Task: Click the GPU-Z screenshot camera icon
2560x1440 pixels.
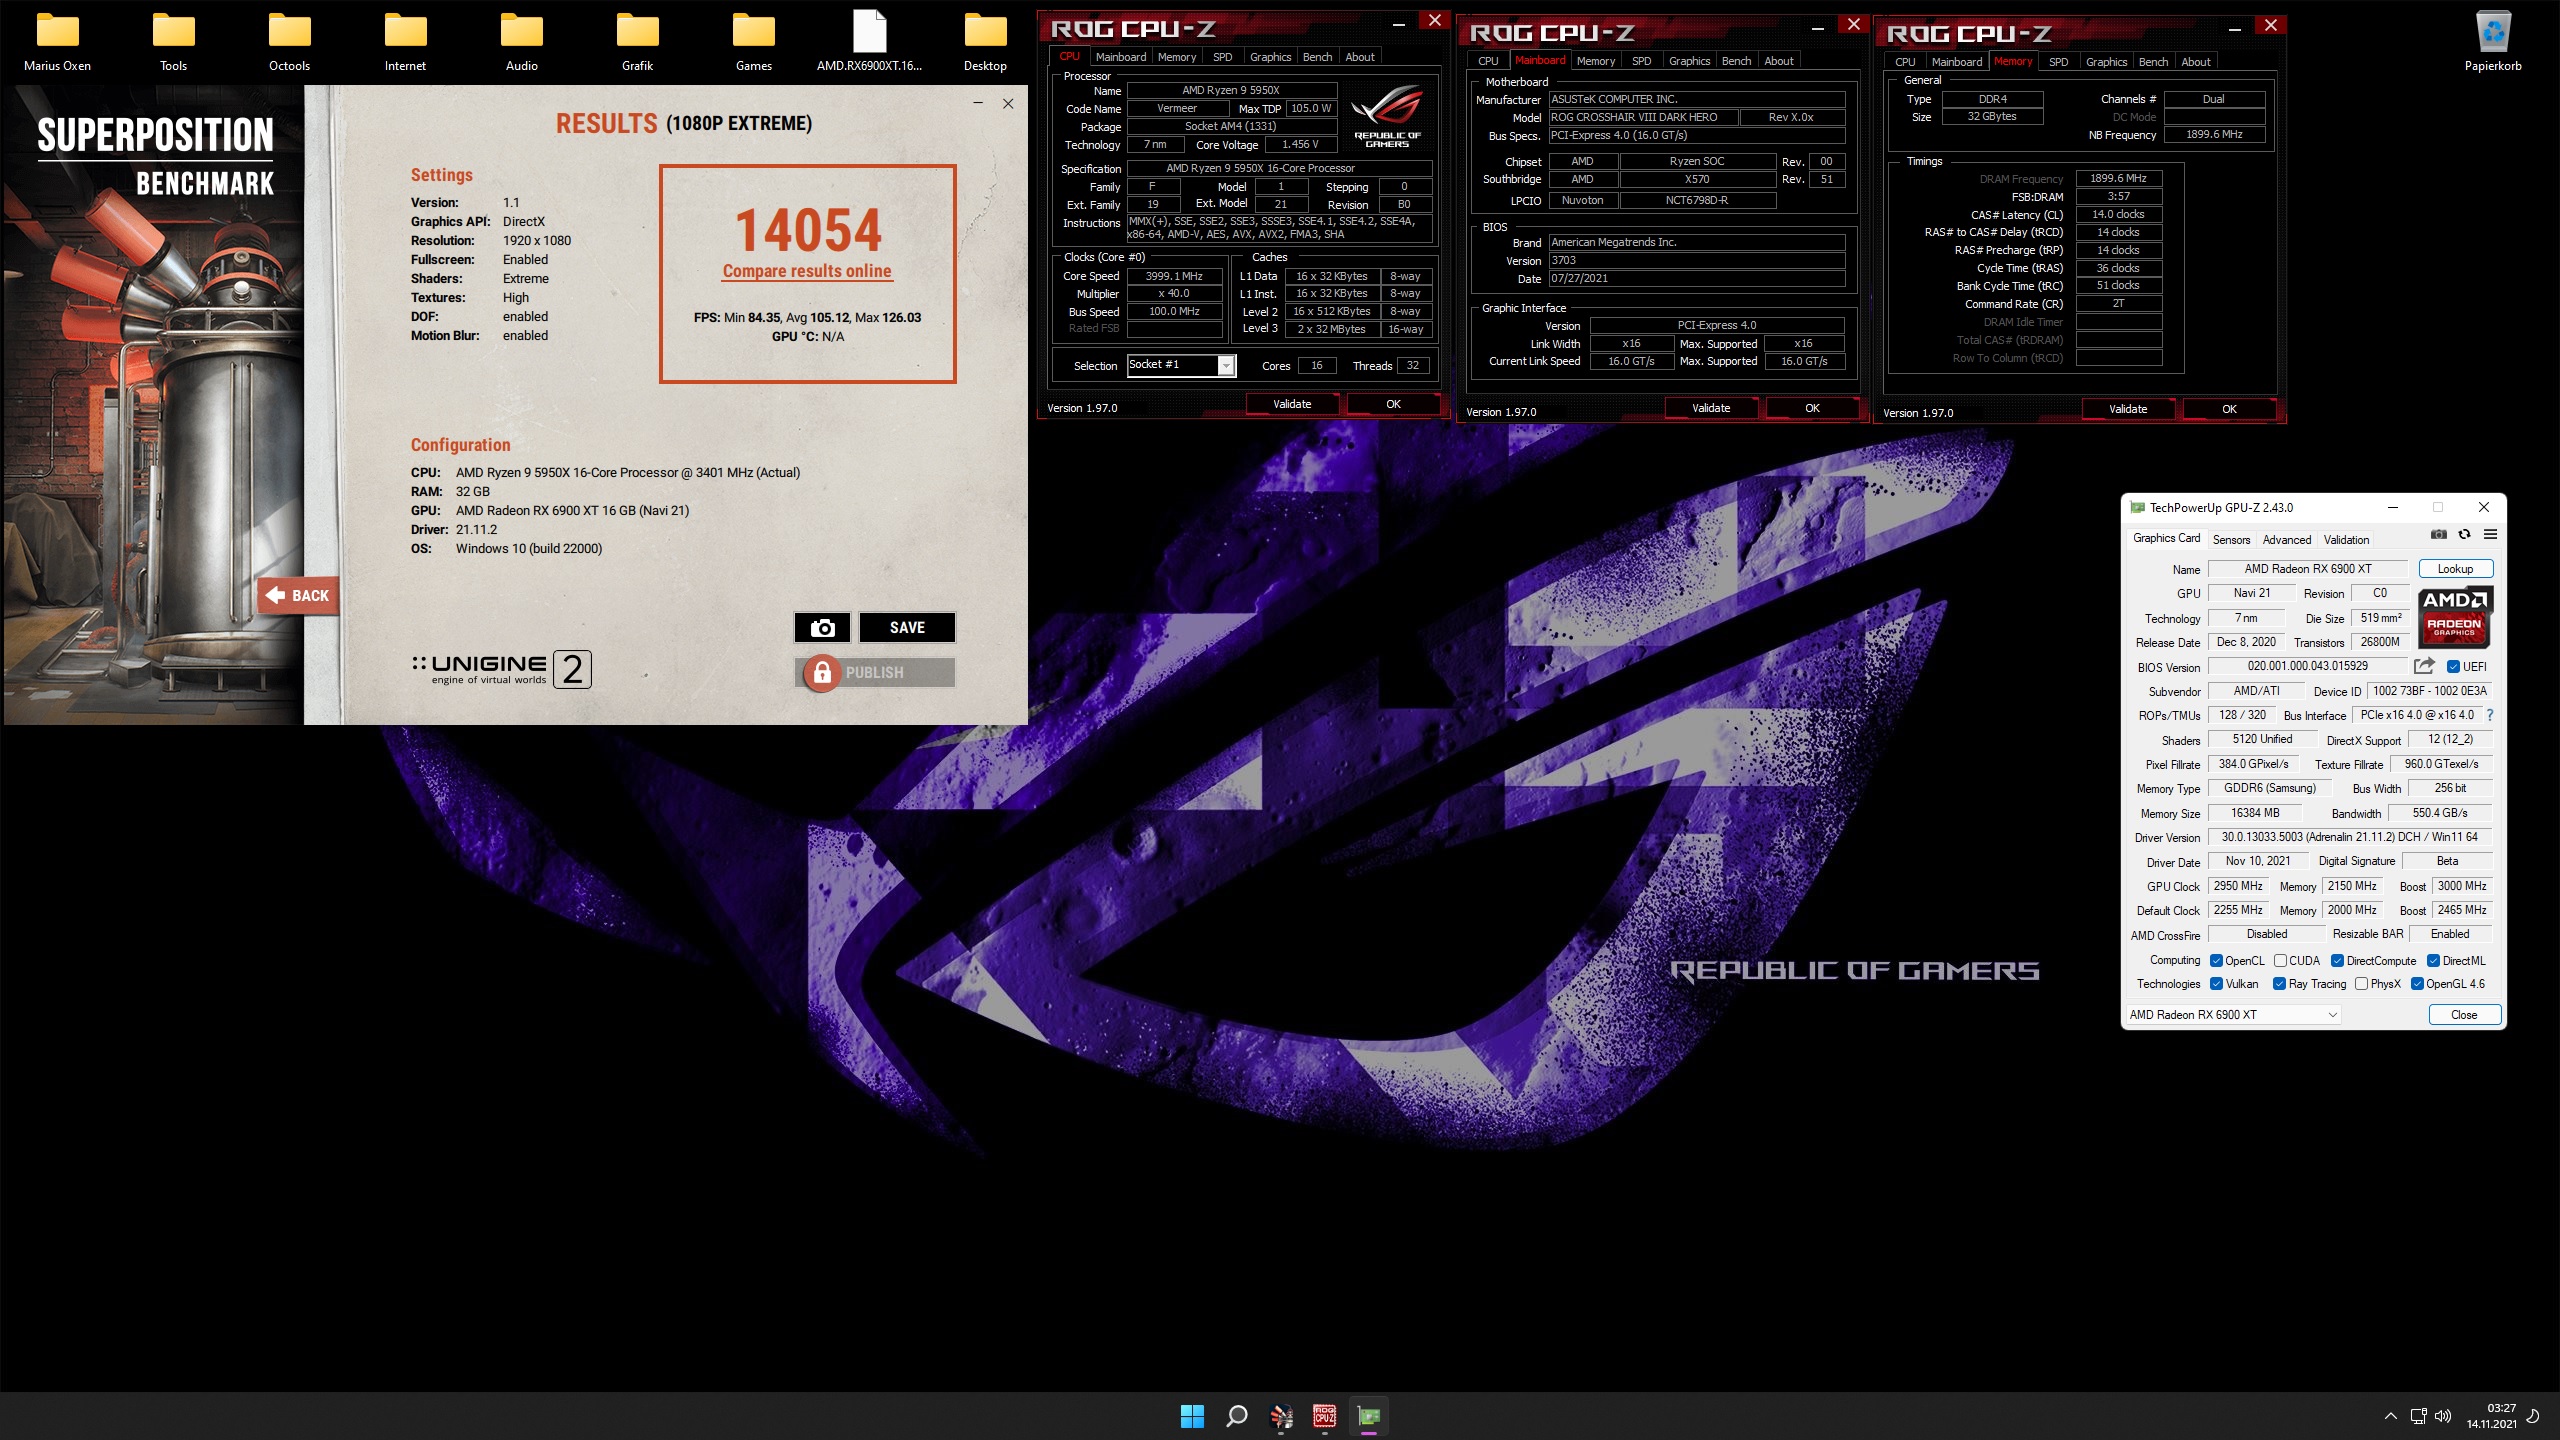Action: pyautogui.click(x=2439, y=534)
